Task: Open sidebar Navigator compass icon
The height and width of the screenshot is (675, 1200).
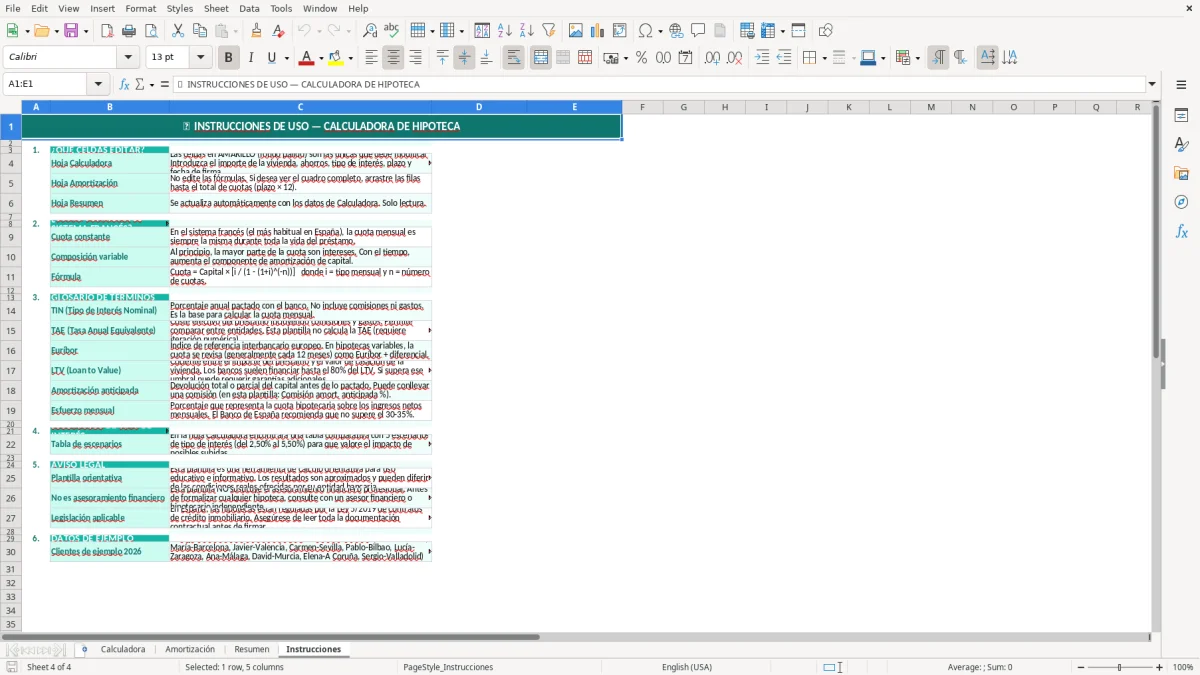Action: tap(1181, 202)
